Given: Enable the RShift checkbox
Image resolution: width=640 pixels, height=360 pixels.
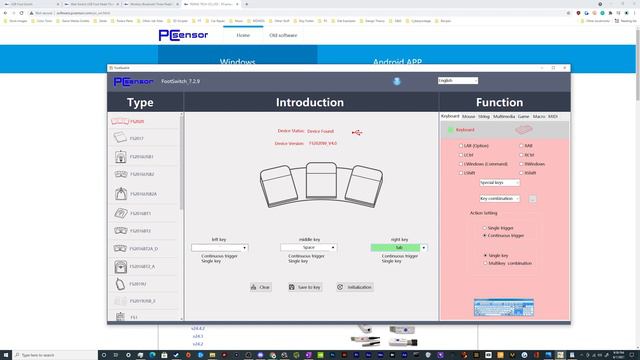Looking at the screenshot, I should click(521, 173).
